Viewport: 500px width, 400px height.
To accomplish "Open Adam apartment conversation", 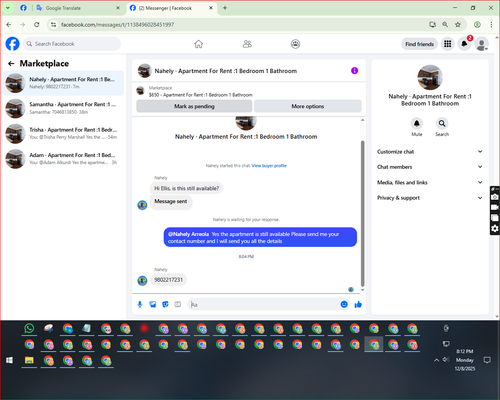I will click(x=63, y=159).
